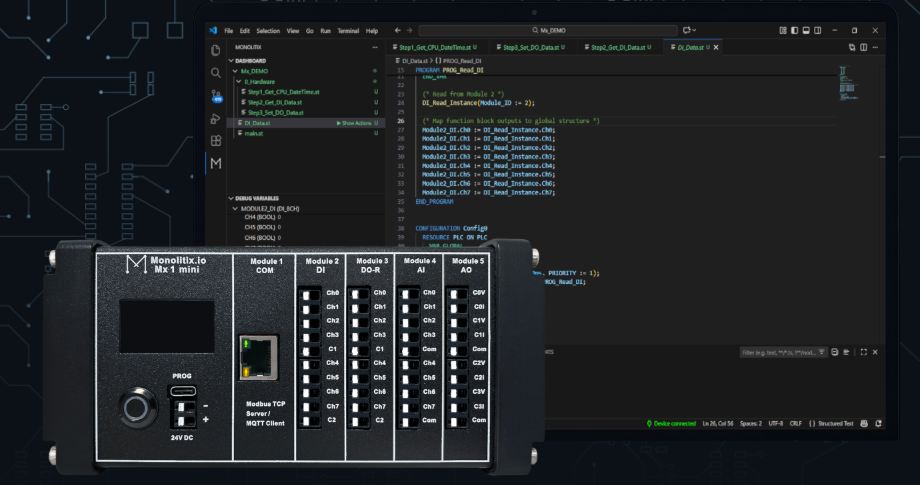Open Step1_Get_CPU_DateTime.st in the tree
Image resolution: width=920 pixels, height=485 pixels.
tap(283, 92)
